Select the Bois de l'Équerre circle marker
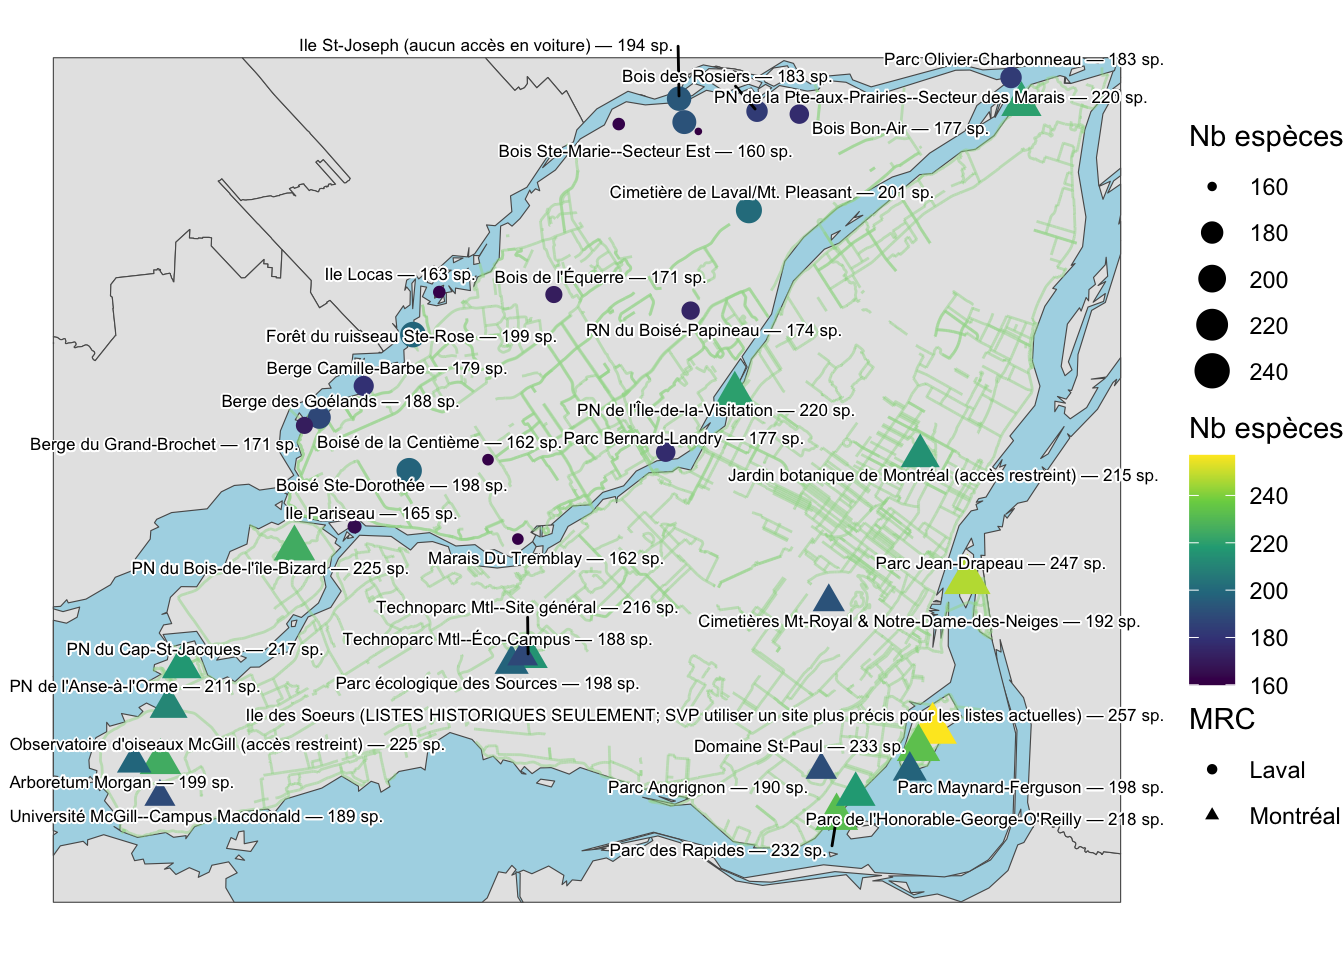This screenshot has height=960, width=1344. pyautogui.click(x=554, y=294)
